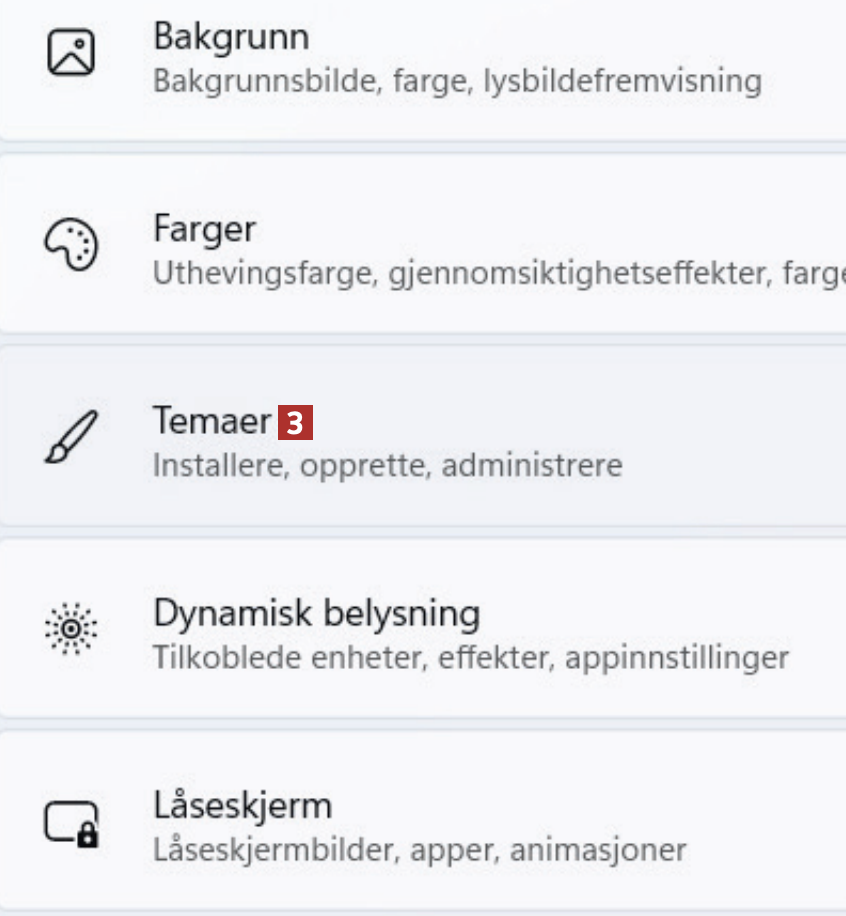
Task: Click "Bakgrunnsbilde, farge, lysbildefremvisning" description
Action: 457,80
